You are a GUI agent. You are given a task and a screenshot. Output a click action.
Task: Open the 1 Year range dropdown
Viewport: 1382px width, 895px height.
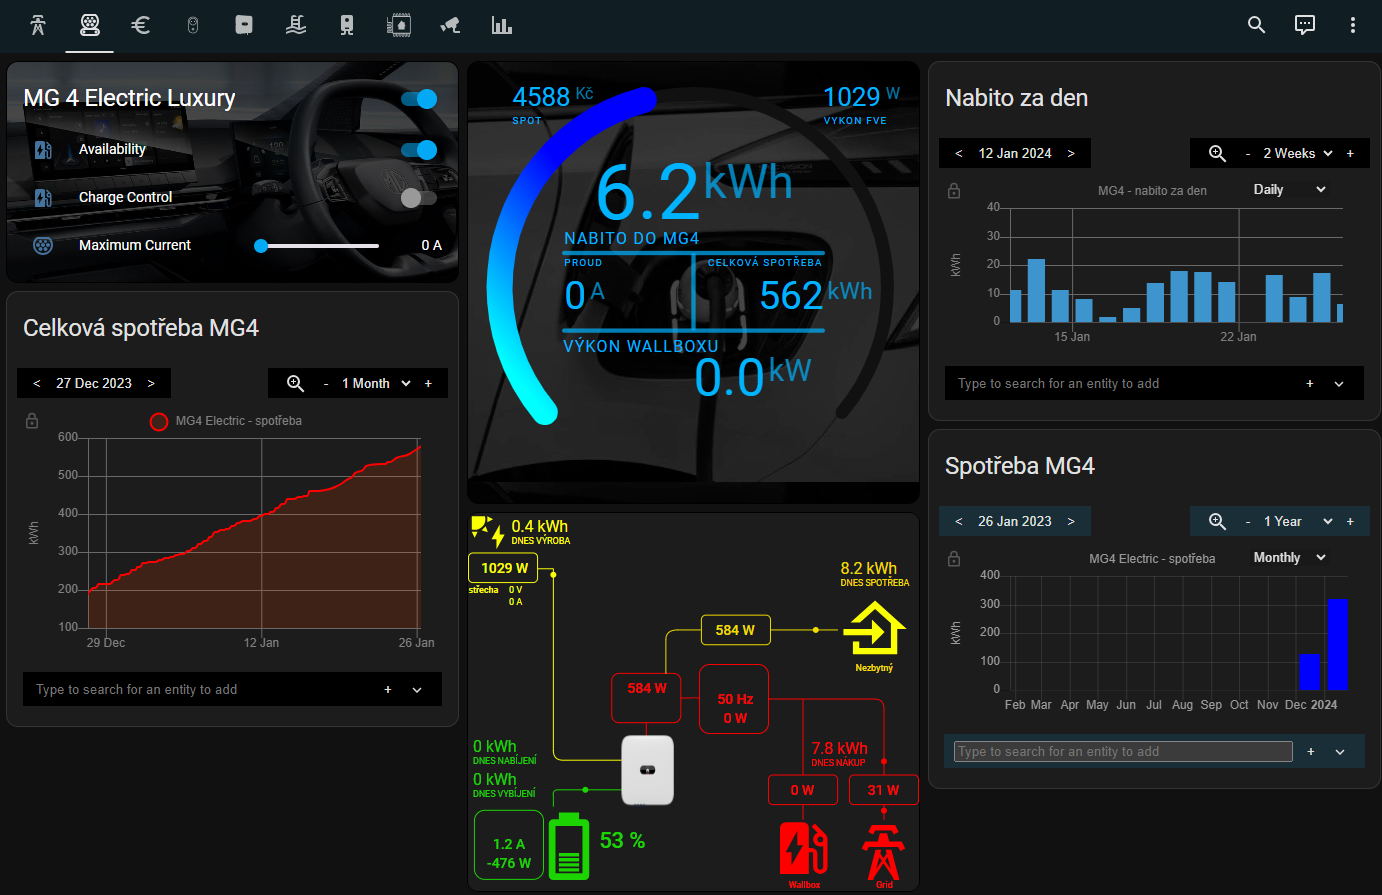click(x=1298, y=521)
